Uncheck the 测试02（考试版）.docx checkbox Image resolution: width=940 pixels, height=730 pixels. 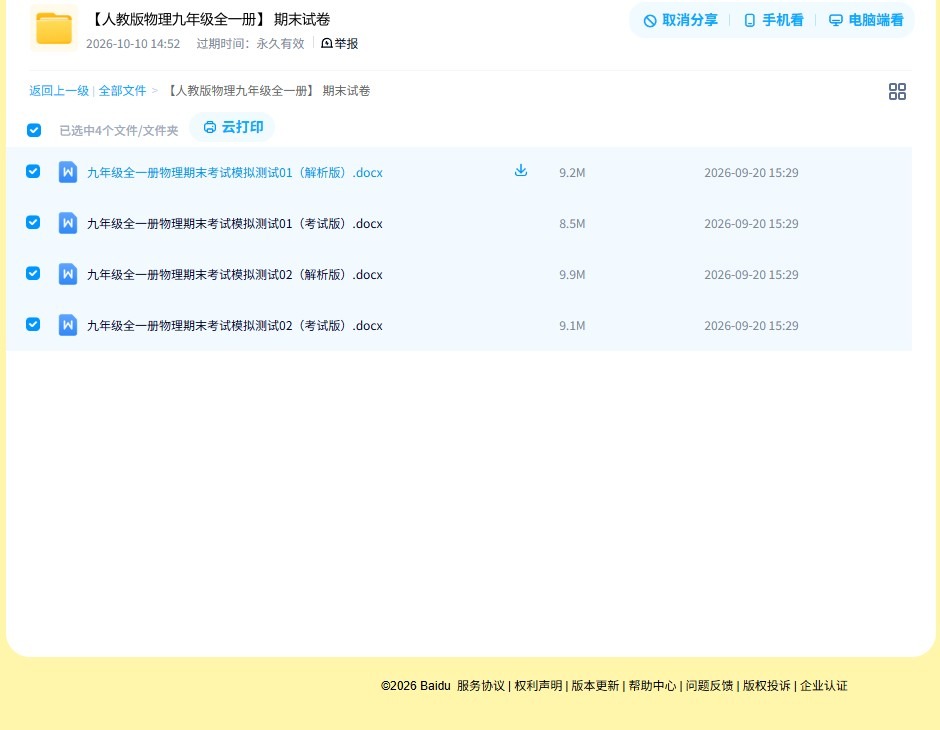[33, 324]
